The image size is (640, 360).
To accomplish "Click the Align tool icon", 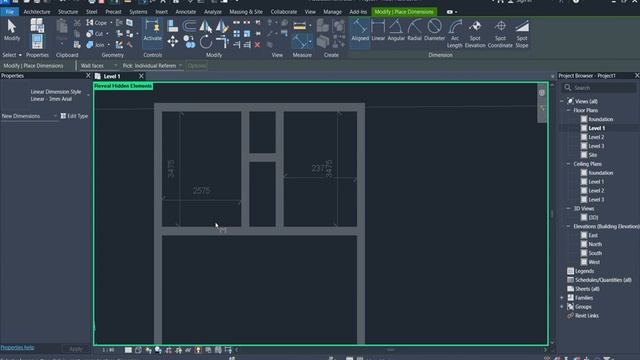I will [173, 26].
